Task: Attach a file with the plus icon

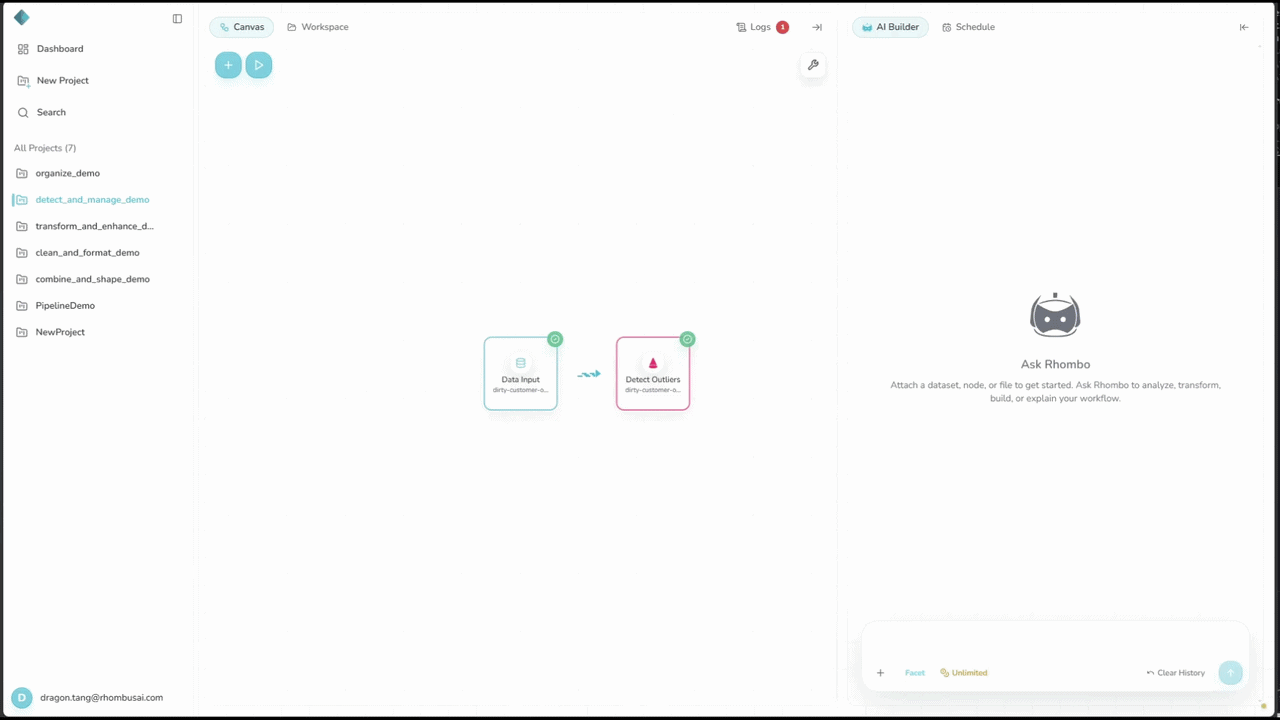Action: click(880, 673)
